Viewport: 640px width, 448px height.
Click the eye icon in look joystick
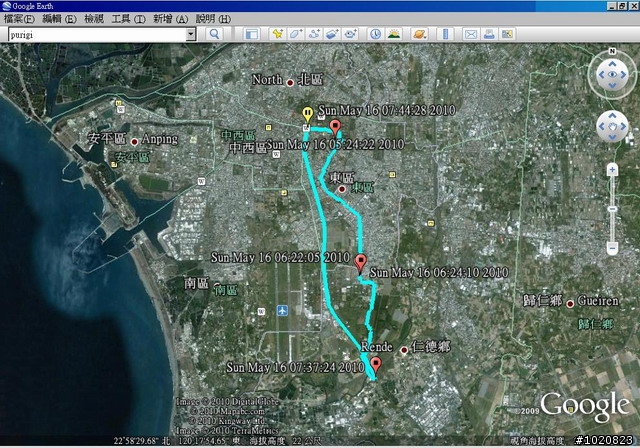pos(612,75)
